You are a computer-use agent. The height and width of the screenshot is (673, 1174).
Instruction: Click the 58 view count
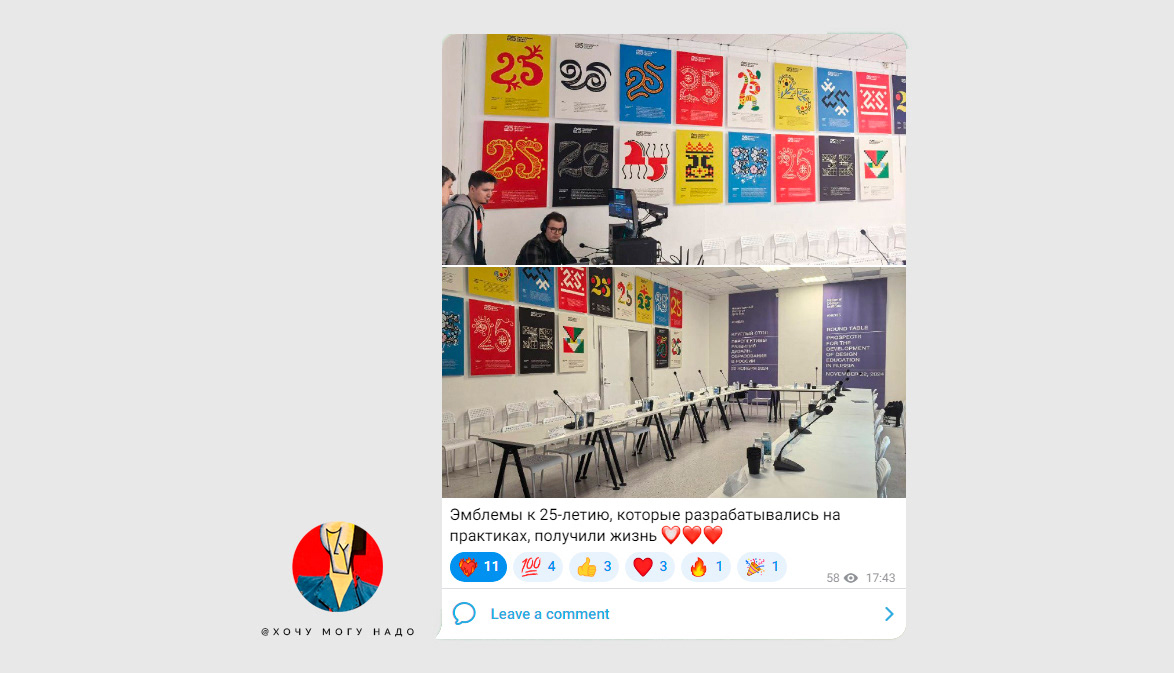(833, 578)
